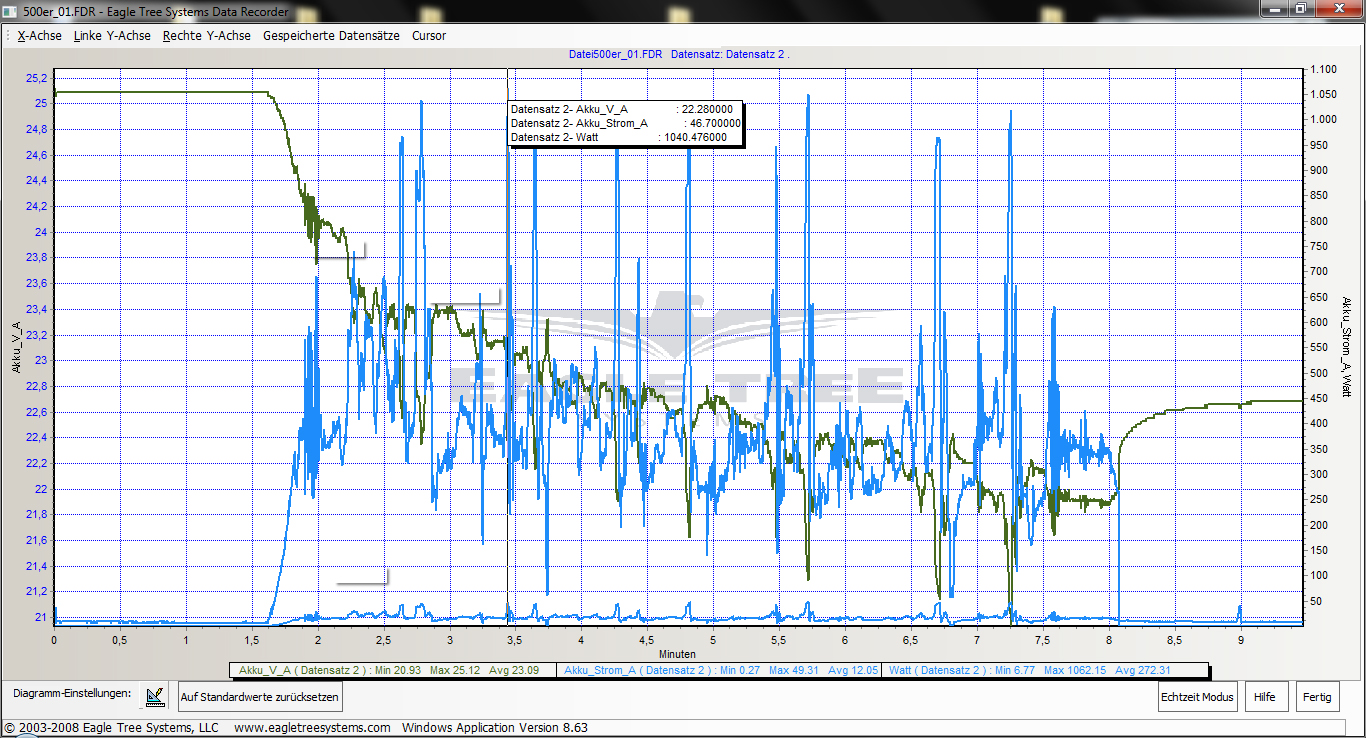This screenshot has height=738, width=1366.
Task: Click the 25,2 left axis value
Action: (x=36, y=78)
